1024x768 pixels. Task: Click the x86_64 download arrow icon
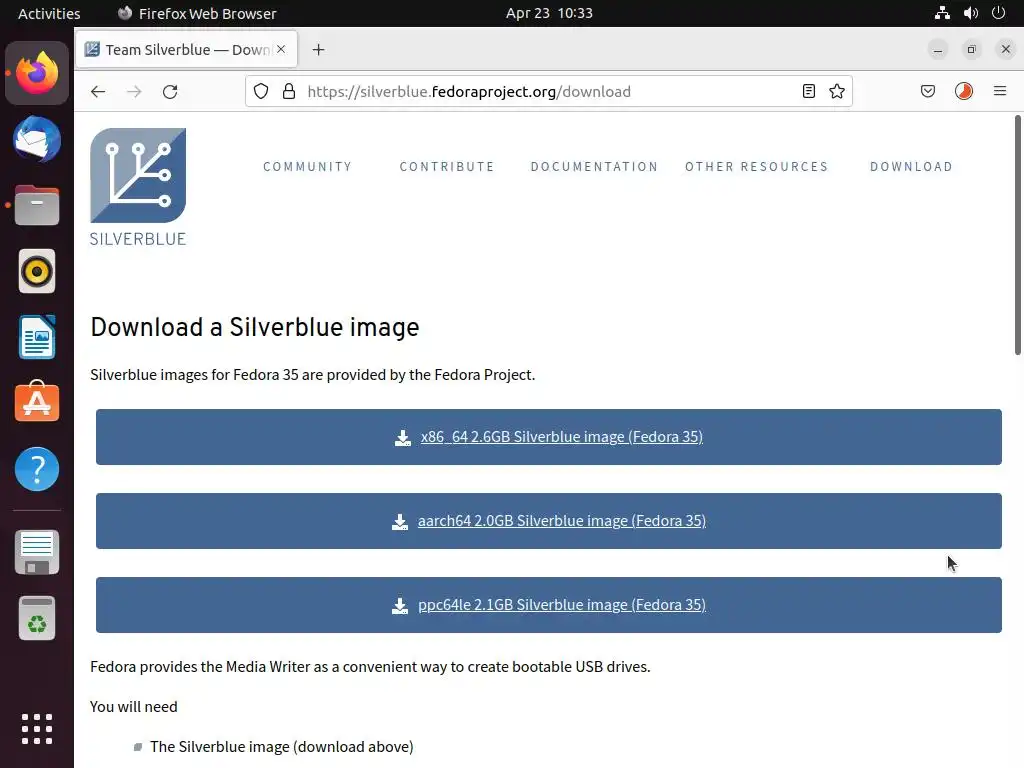point(403,438)
